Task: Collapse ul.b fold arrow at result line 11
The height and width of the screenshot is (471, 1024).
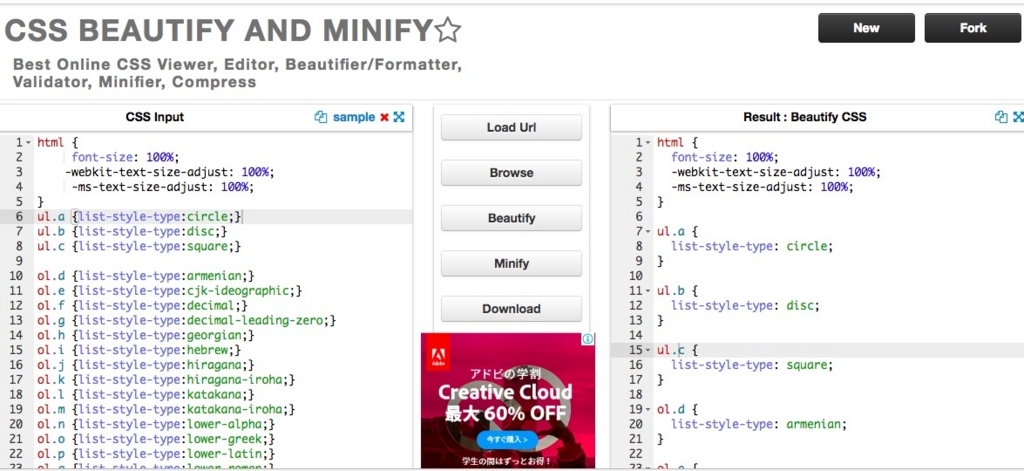Action: (x=648, y=291)
